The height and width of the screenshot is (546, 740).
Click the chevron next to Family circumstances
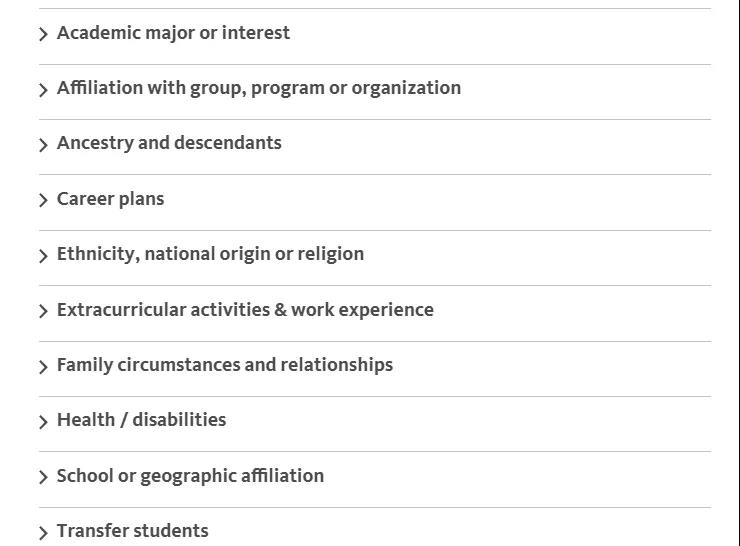coord(43,367)
